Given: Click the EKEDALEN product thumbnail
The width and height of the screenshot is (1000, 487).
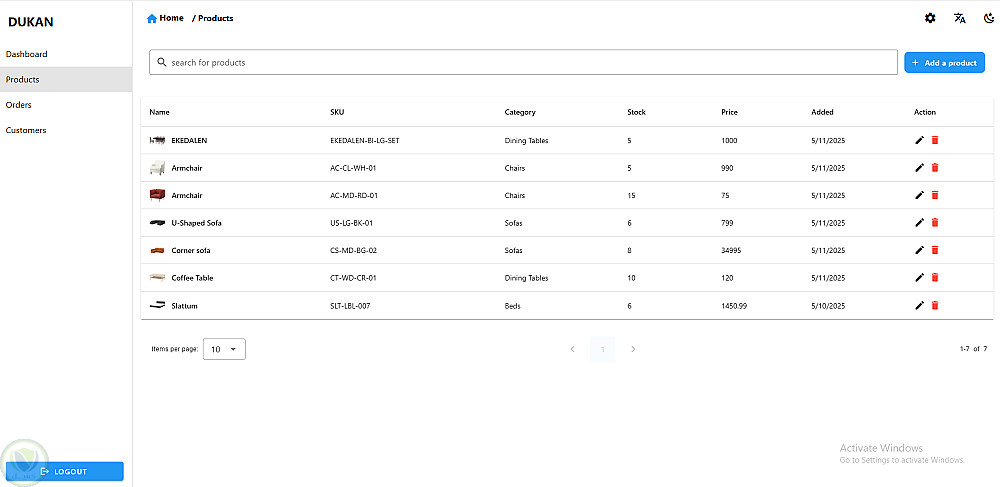Looking at the screenshot, I should pos(157,140).
